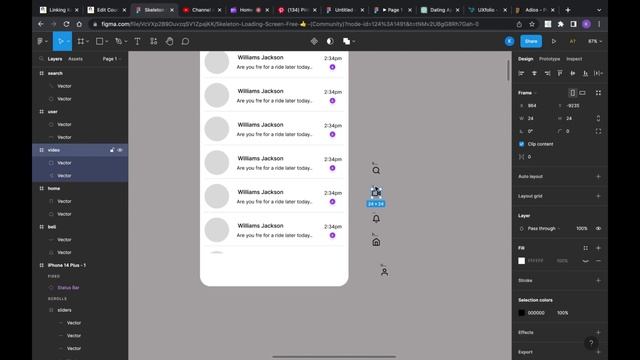Switch to the Inspect tab

click(574, 59)
